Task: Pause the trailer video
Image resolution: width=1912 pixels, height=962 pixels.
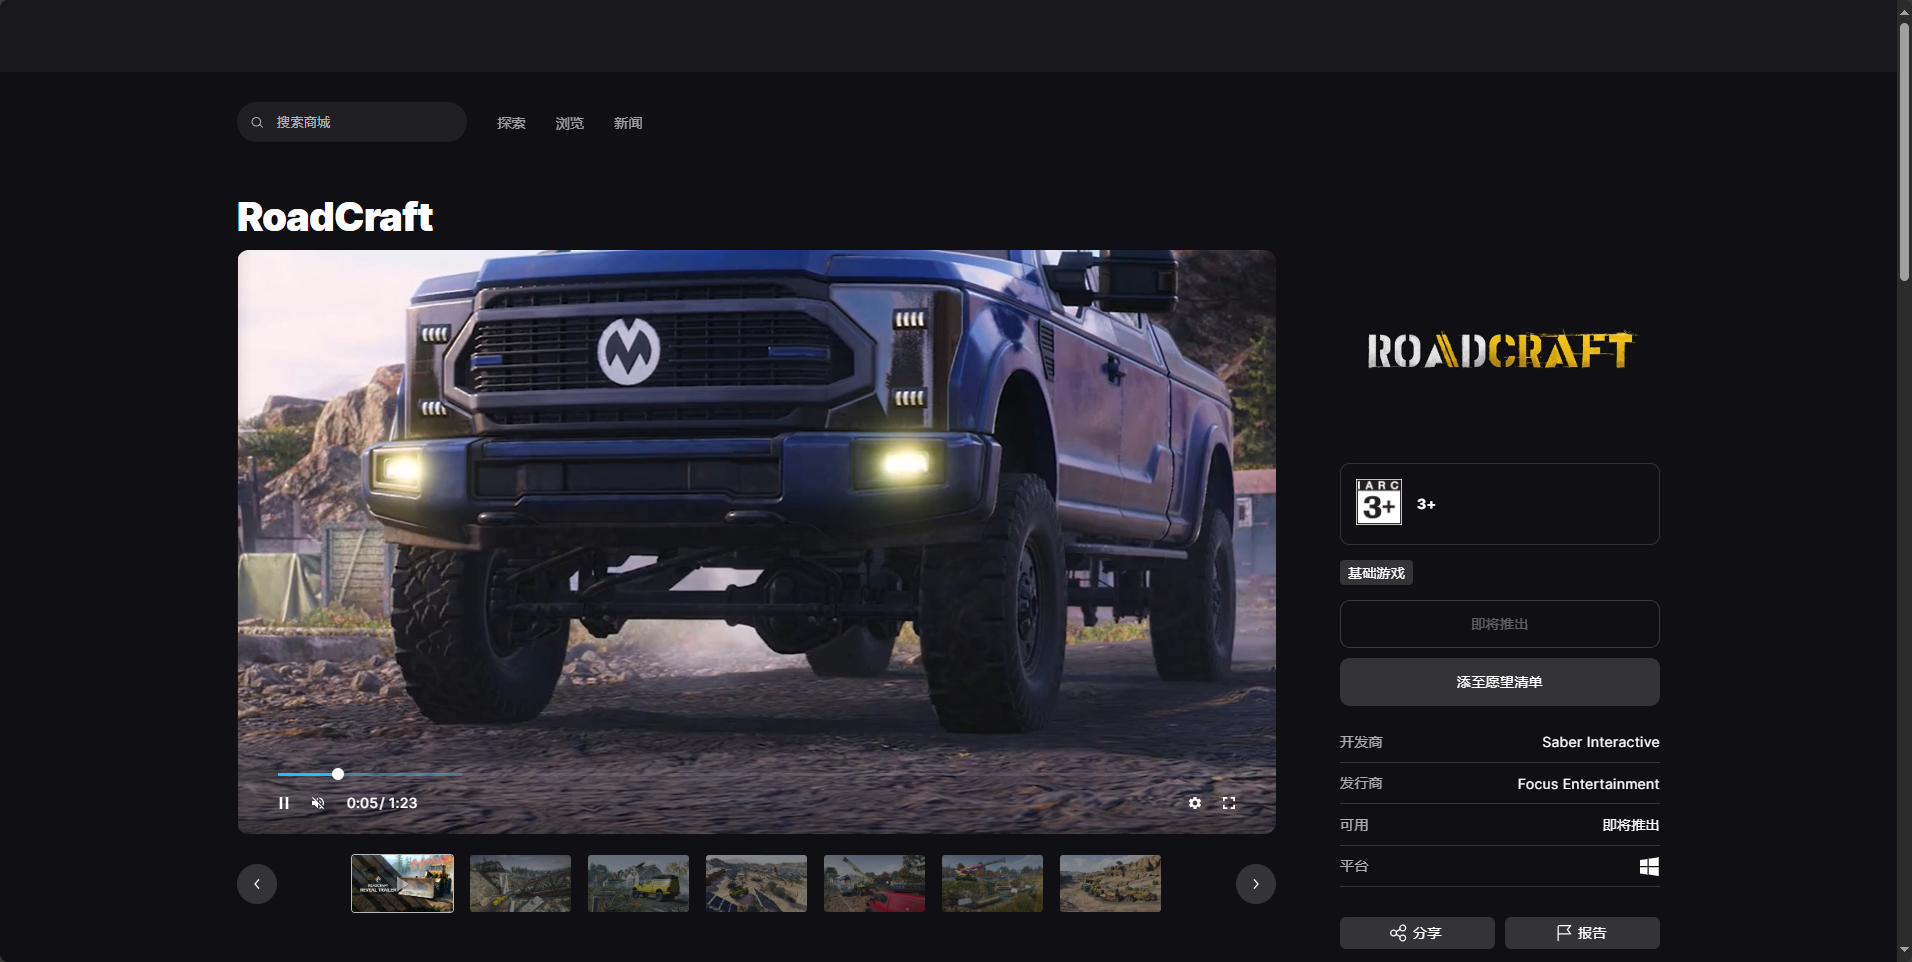Action: 284,803
